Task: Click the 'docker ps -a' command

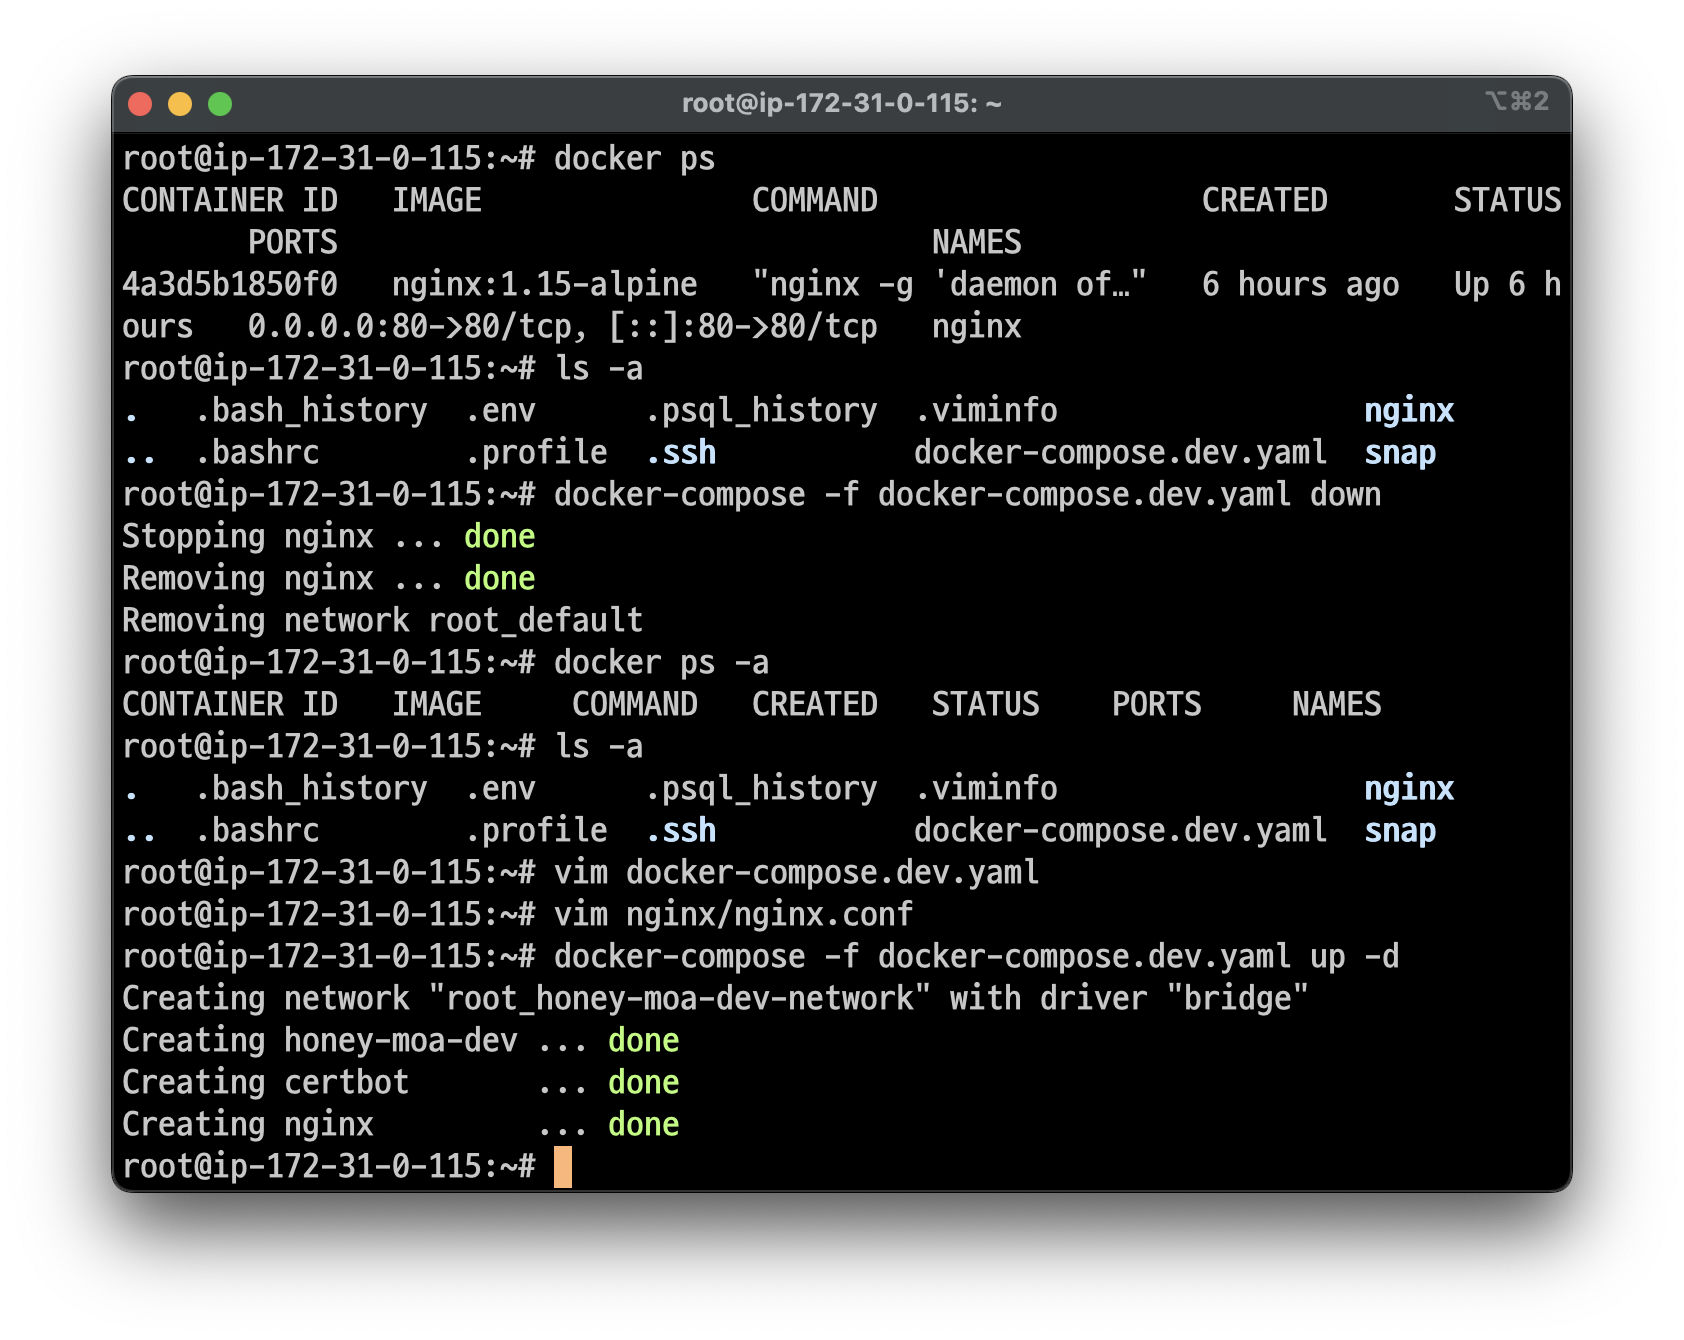Action: pyautogui.click(x=661, y=662)
